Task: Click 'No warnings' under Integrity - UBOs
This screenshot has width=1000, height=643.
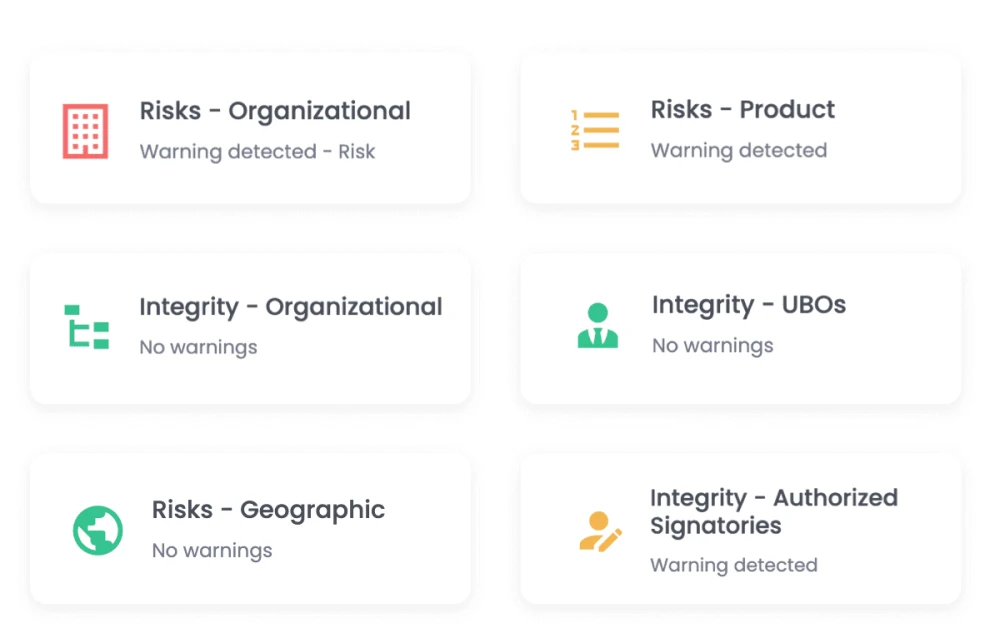Action: click(712, 346)
